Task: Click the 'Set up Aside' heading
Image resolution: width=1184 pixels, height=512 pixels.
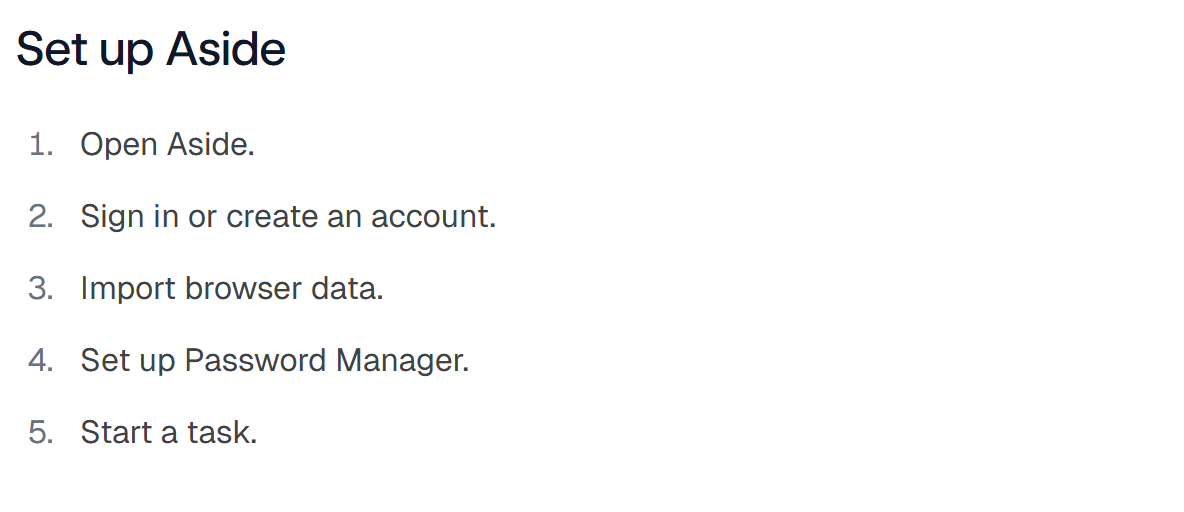Action: tap(151, 50)
